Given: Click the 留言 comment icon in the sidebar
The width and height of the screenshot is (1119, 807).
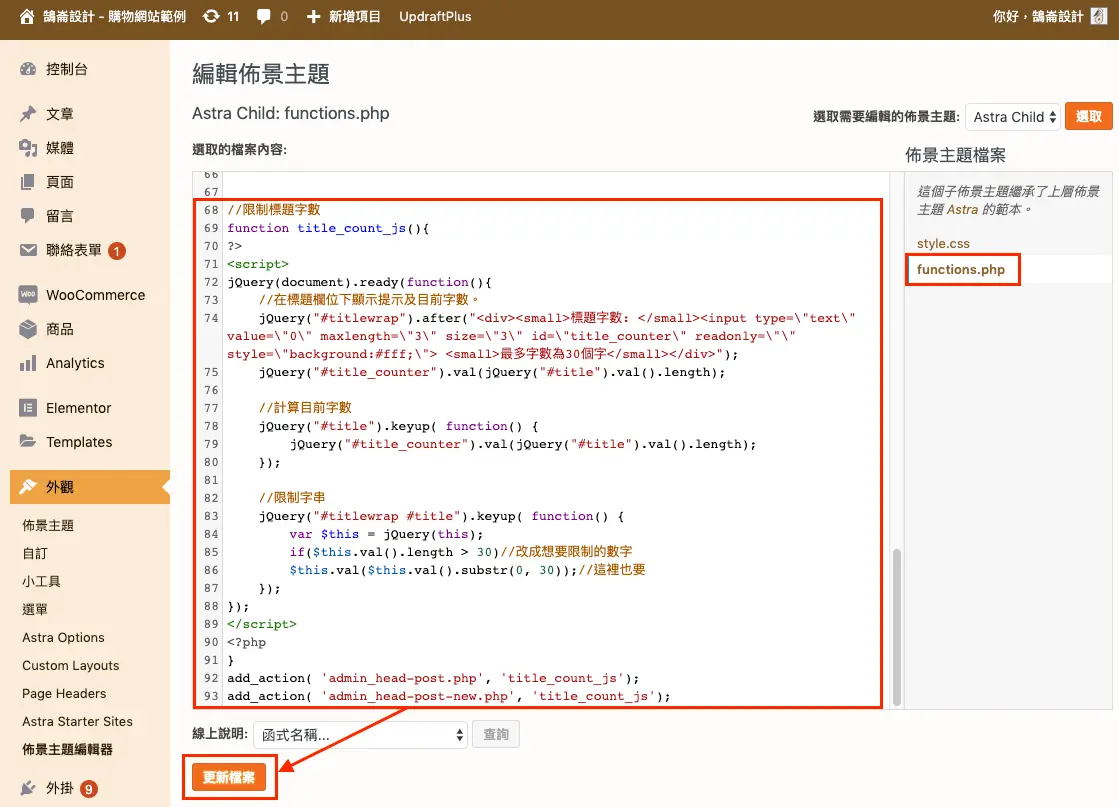Looking at the screenshot, I should pyautogui.click(x=28, y=215).
